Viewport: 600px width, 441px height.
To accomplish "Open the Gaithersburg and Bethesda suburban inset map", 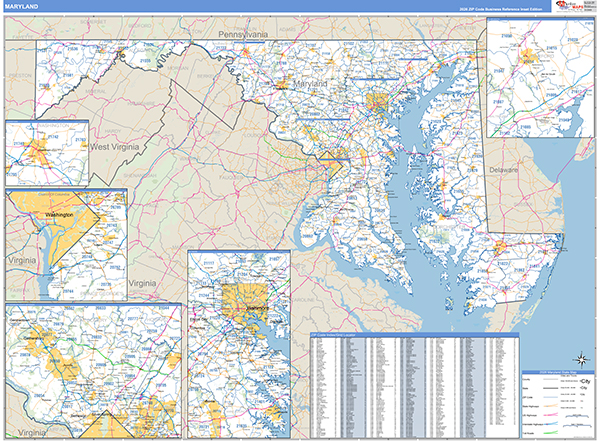I will coord(93,371).
